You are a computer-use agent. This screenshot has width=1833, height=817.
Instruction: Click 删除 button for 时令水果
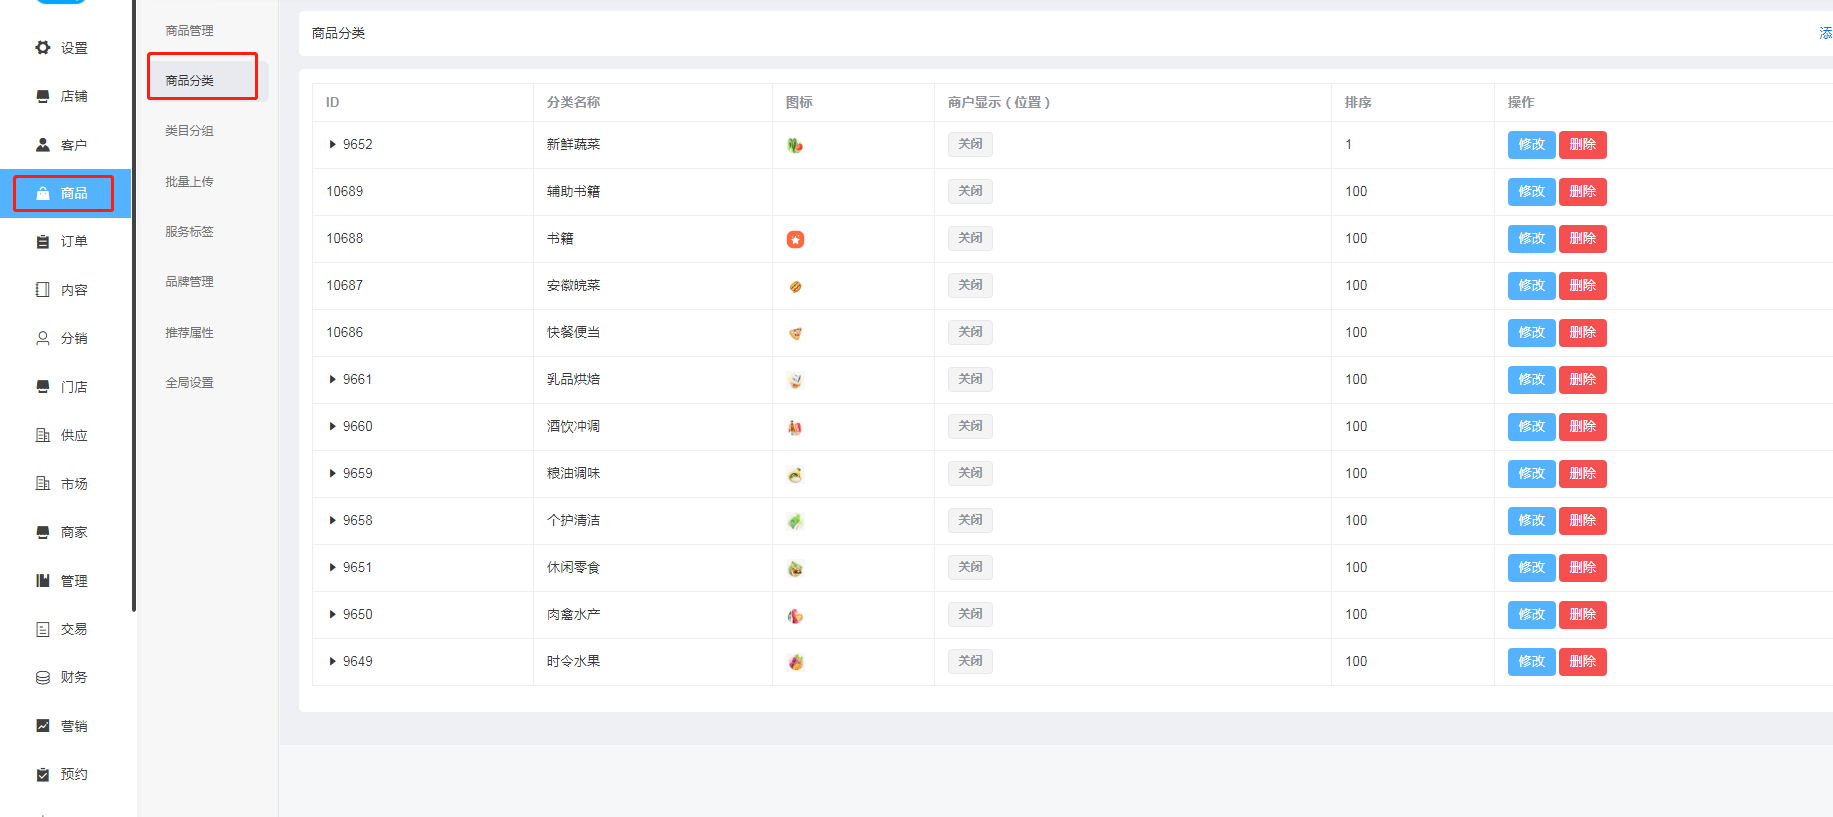pos(1582,662)
